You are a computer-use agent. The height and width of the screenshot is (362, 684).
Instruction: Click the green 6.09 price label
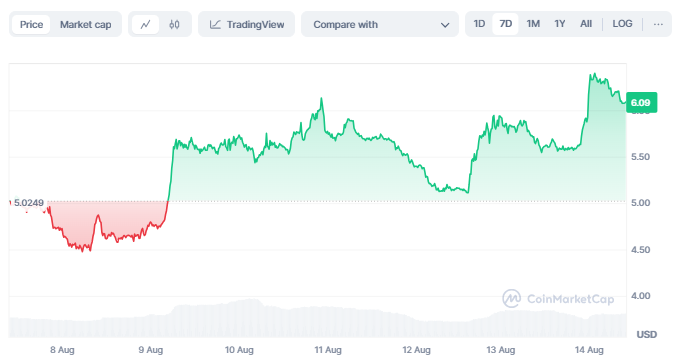click(x=641, y=102)
